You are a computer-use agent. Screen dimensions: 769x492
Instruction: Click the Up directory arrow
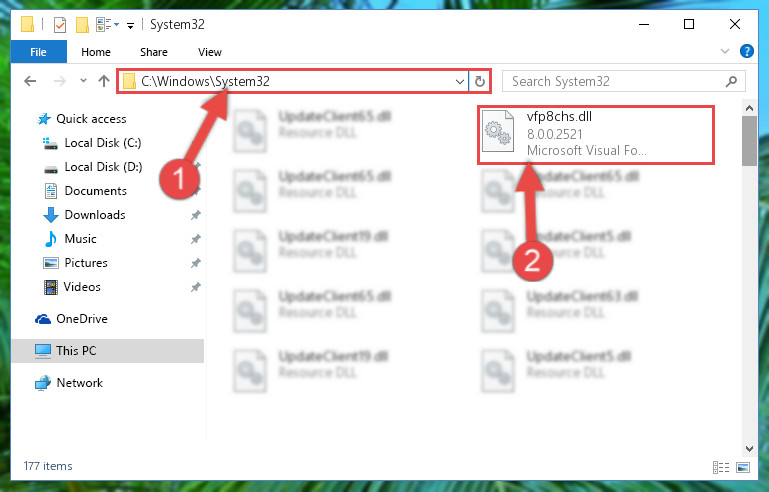click(x=103, y=81)
